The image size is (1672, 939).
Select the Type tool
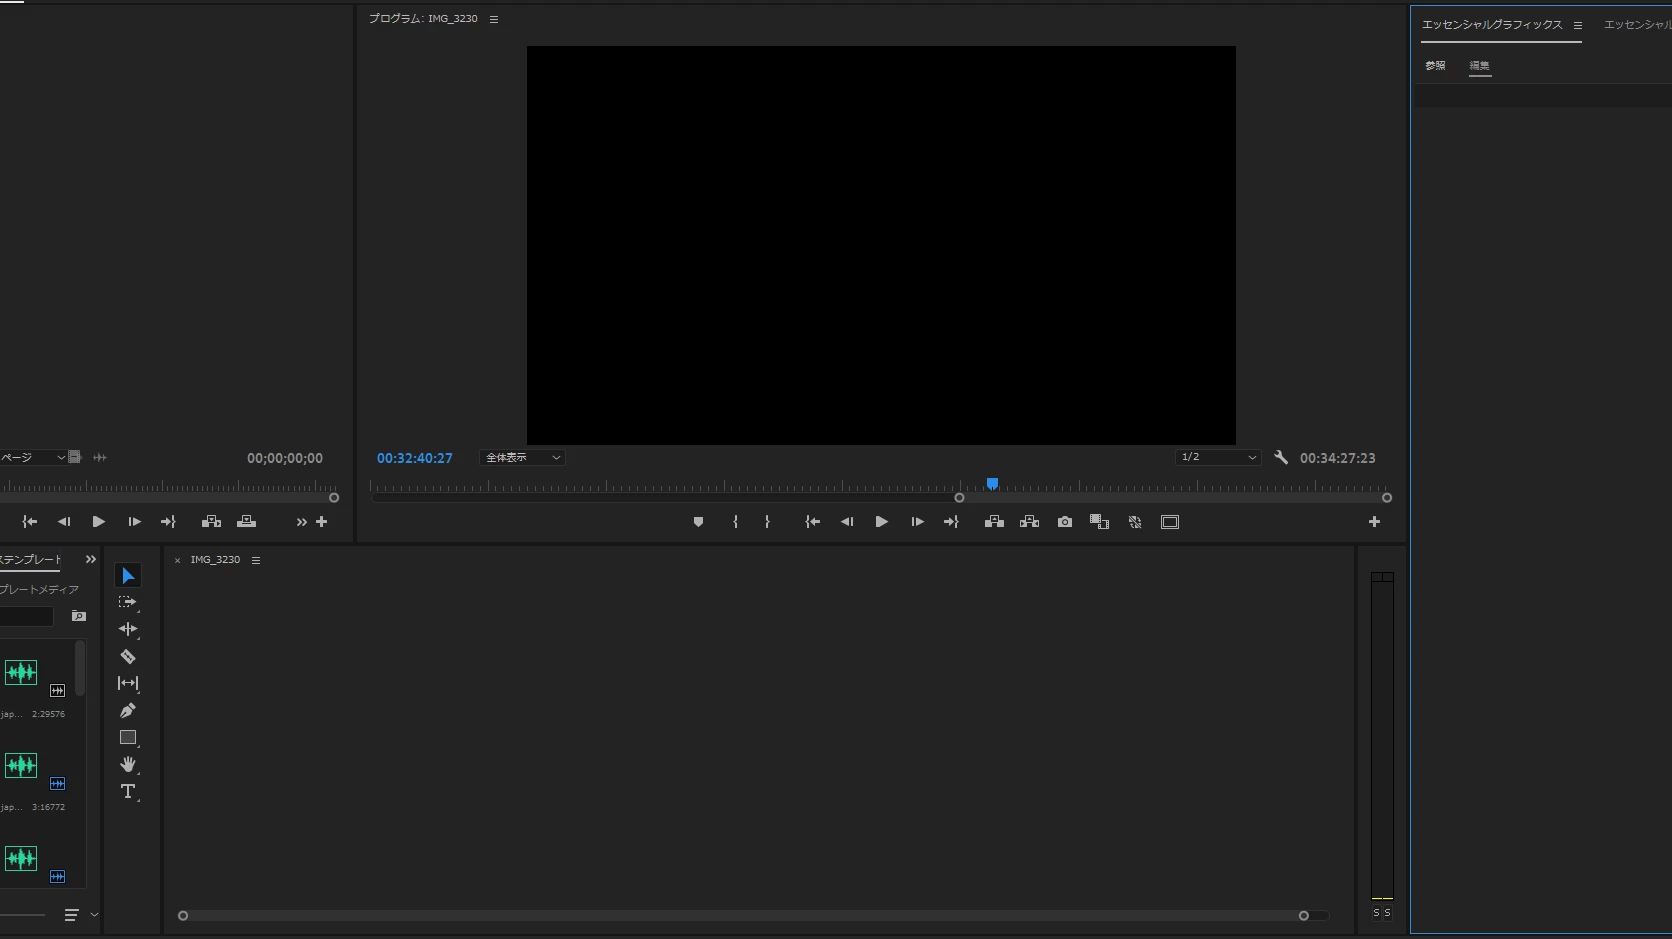click(x=128, y=792)
